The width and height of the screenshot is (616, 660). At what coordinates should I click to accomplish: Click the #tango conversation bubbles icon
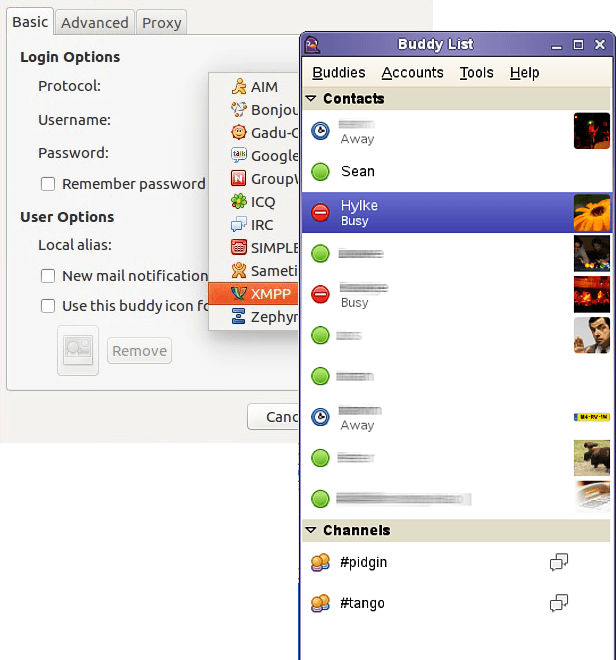click(x=559, y=603)
